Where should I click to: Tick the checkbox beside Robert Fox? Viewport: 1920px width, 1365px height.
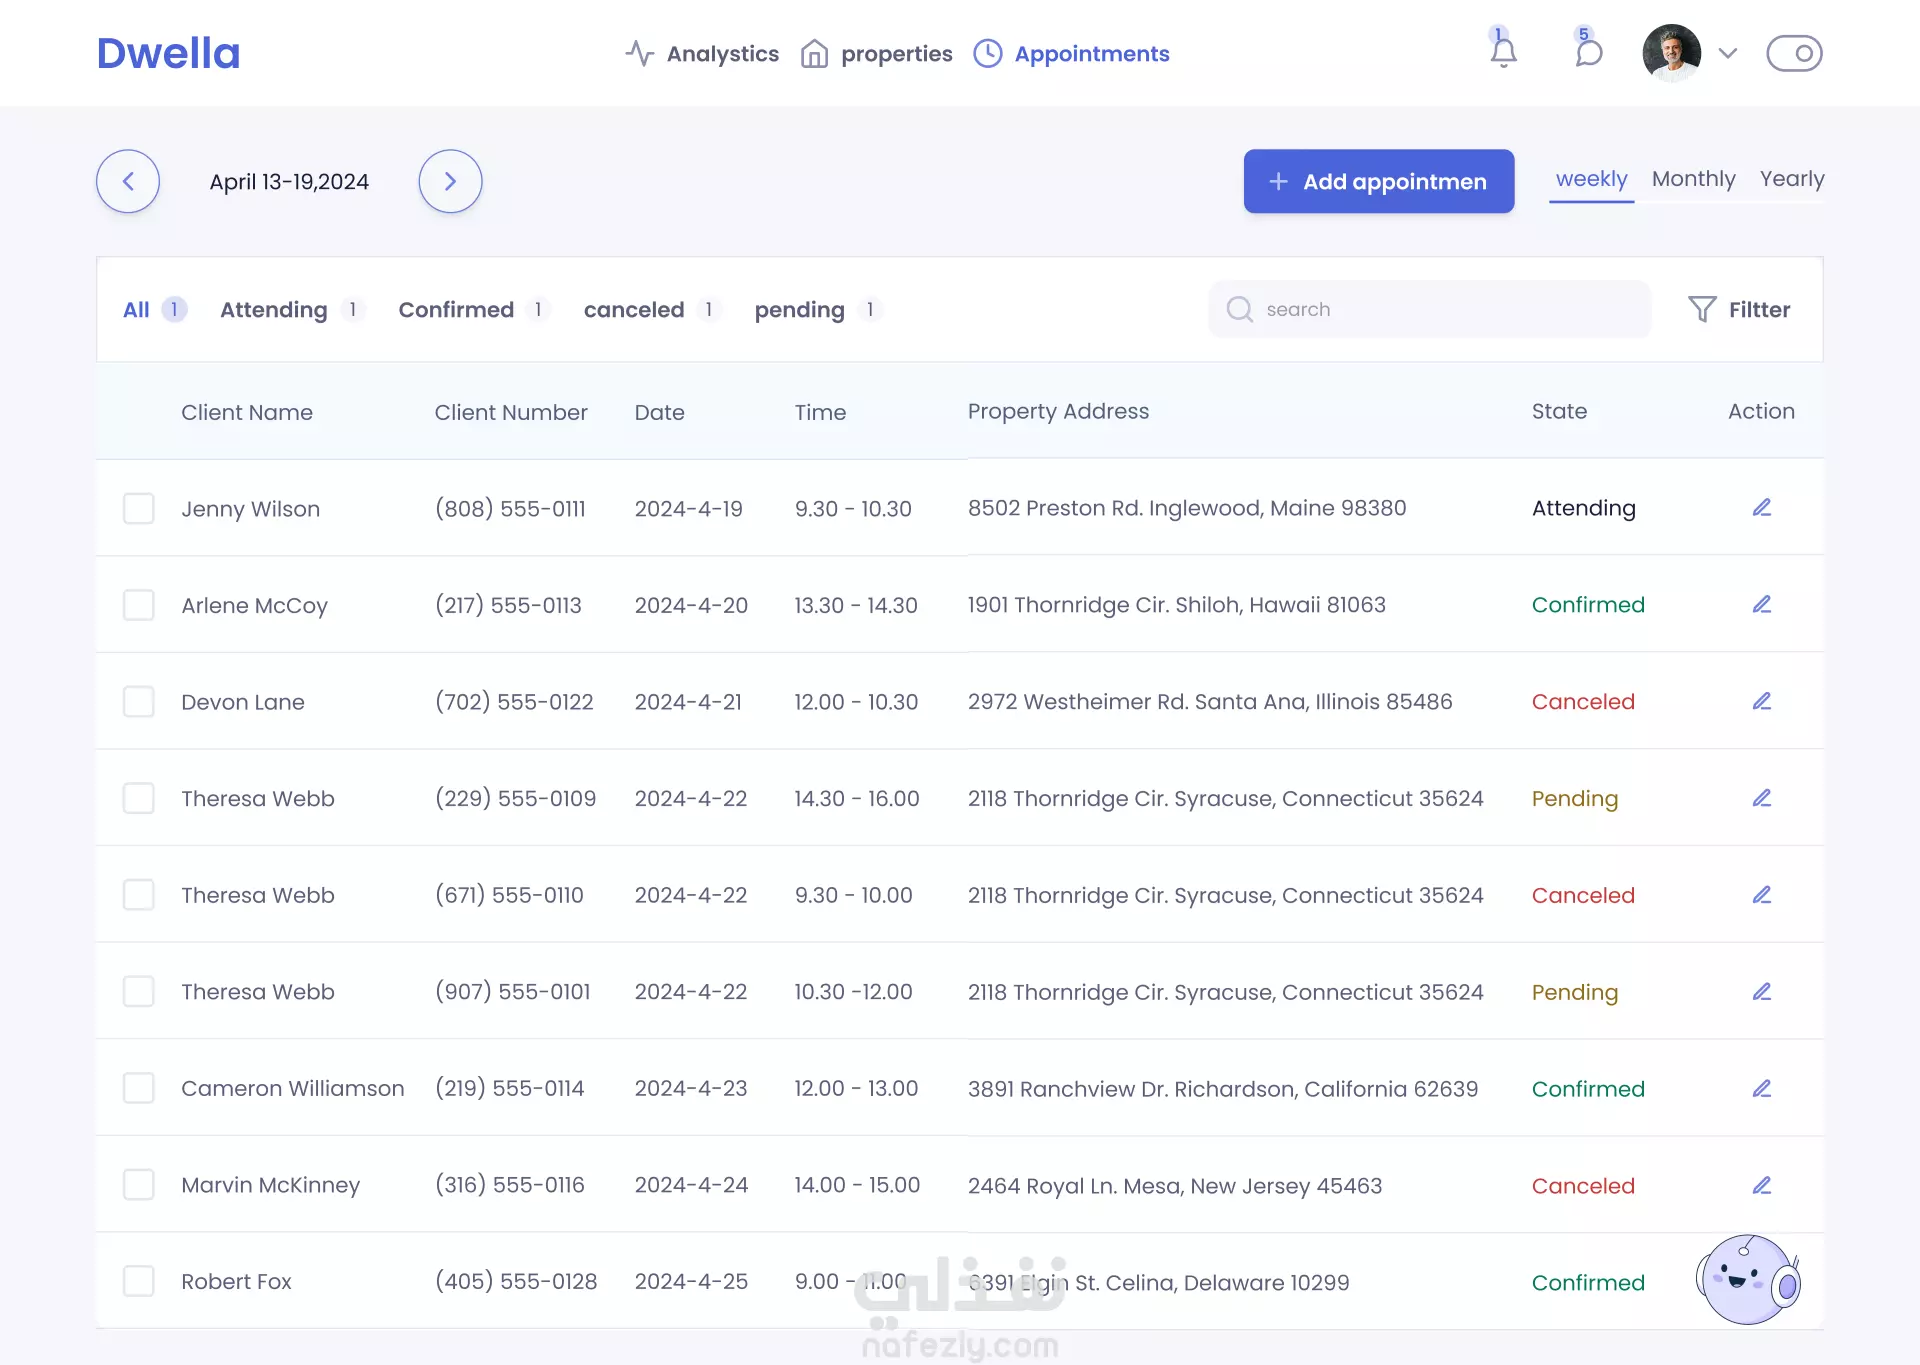(x=139, y=1281)
